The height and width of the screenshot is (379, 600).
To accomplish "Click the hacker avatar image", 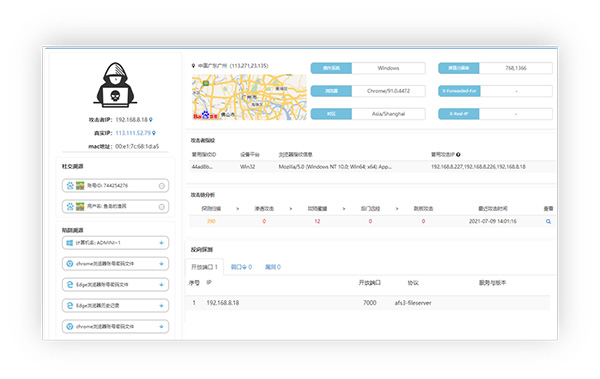I will 115,85.
